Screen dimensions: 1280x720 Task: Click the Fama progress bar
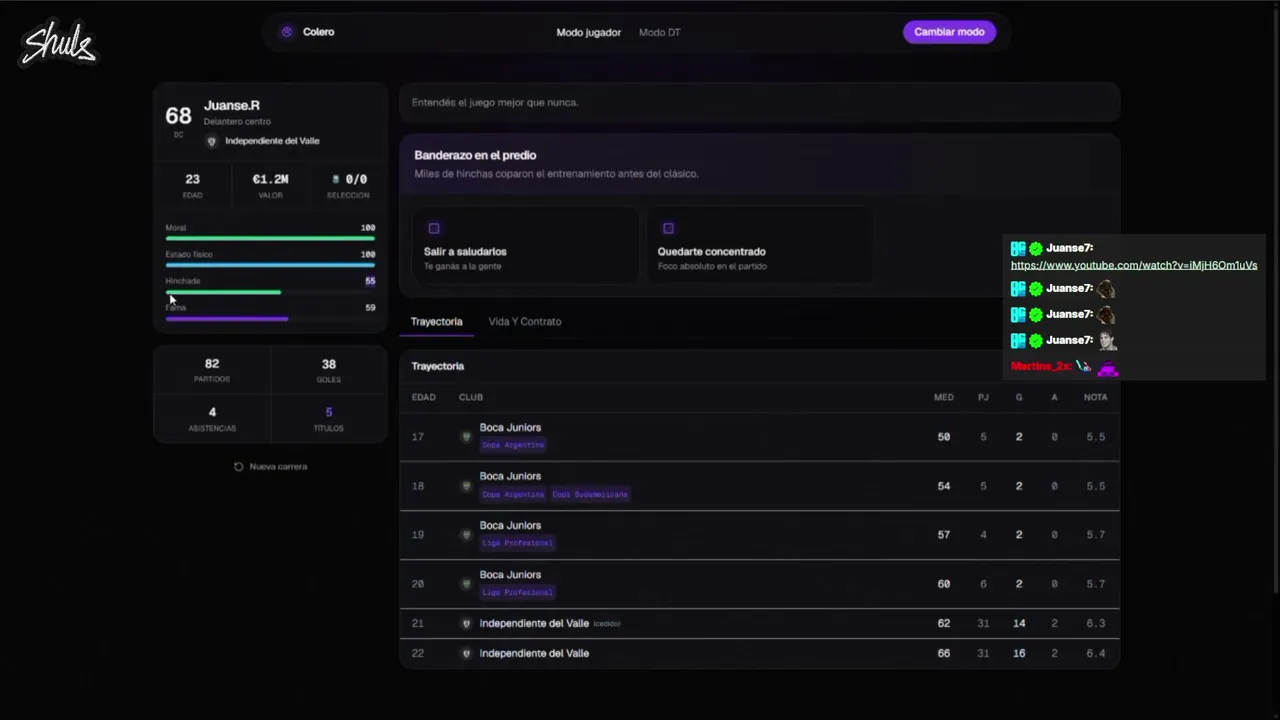coord(270,319)
